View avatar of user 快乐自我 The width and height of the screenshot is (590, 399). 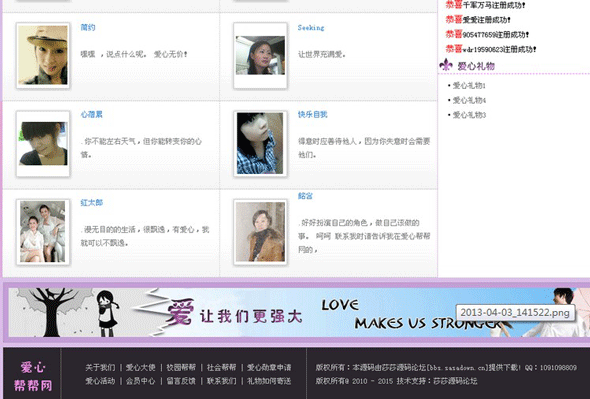pyautogui.click(x=260, y=143)
